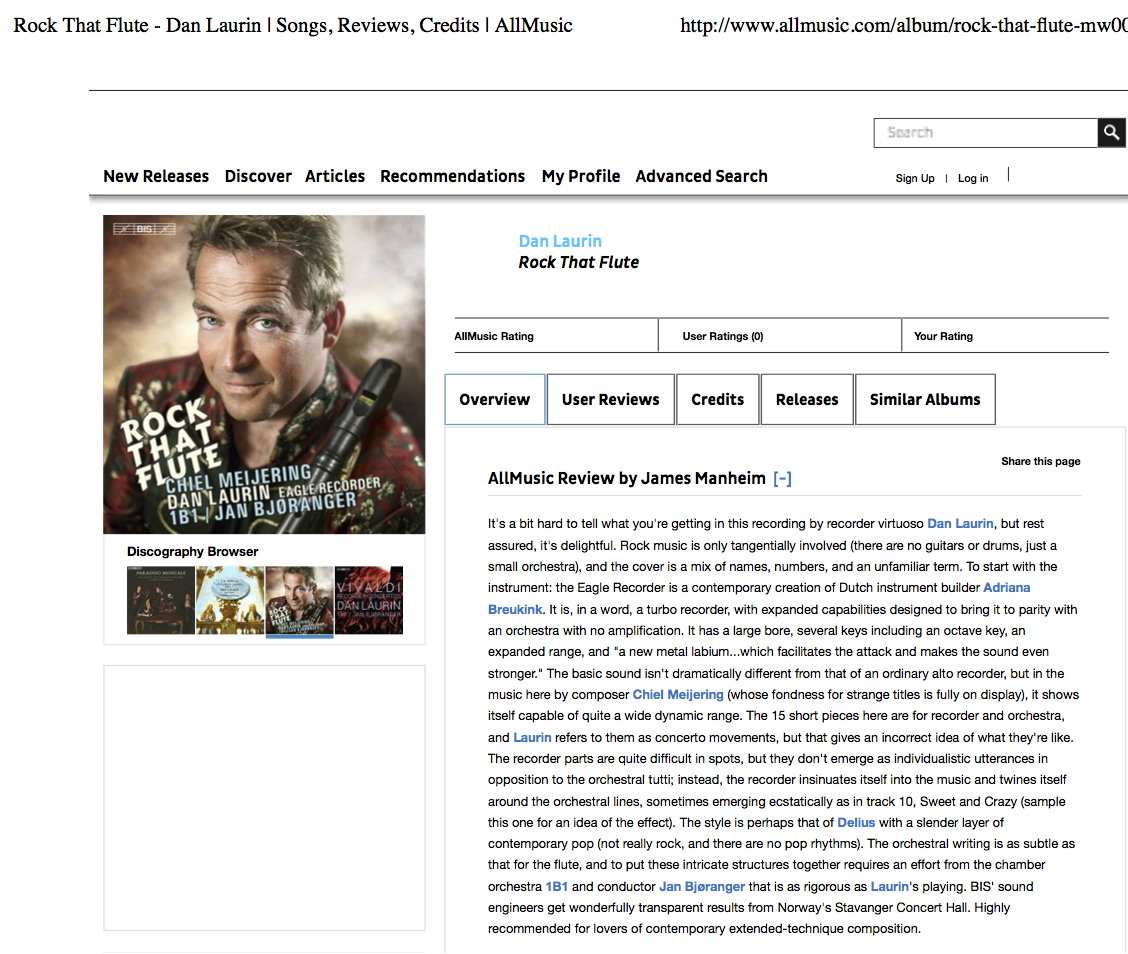1128x954 pixels.
Task: Switch to the Credits tab
Action: [x=717, y=399]
